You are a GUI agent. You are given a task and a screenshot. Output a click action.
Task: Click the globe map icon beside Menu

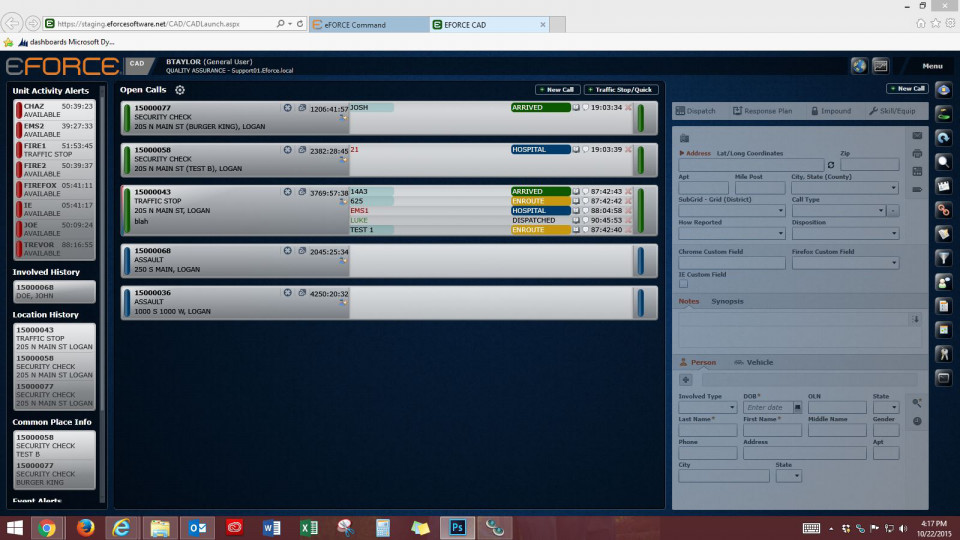(x=858, y=66)
